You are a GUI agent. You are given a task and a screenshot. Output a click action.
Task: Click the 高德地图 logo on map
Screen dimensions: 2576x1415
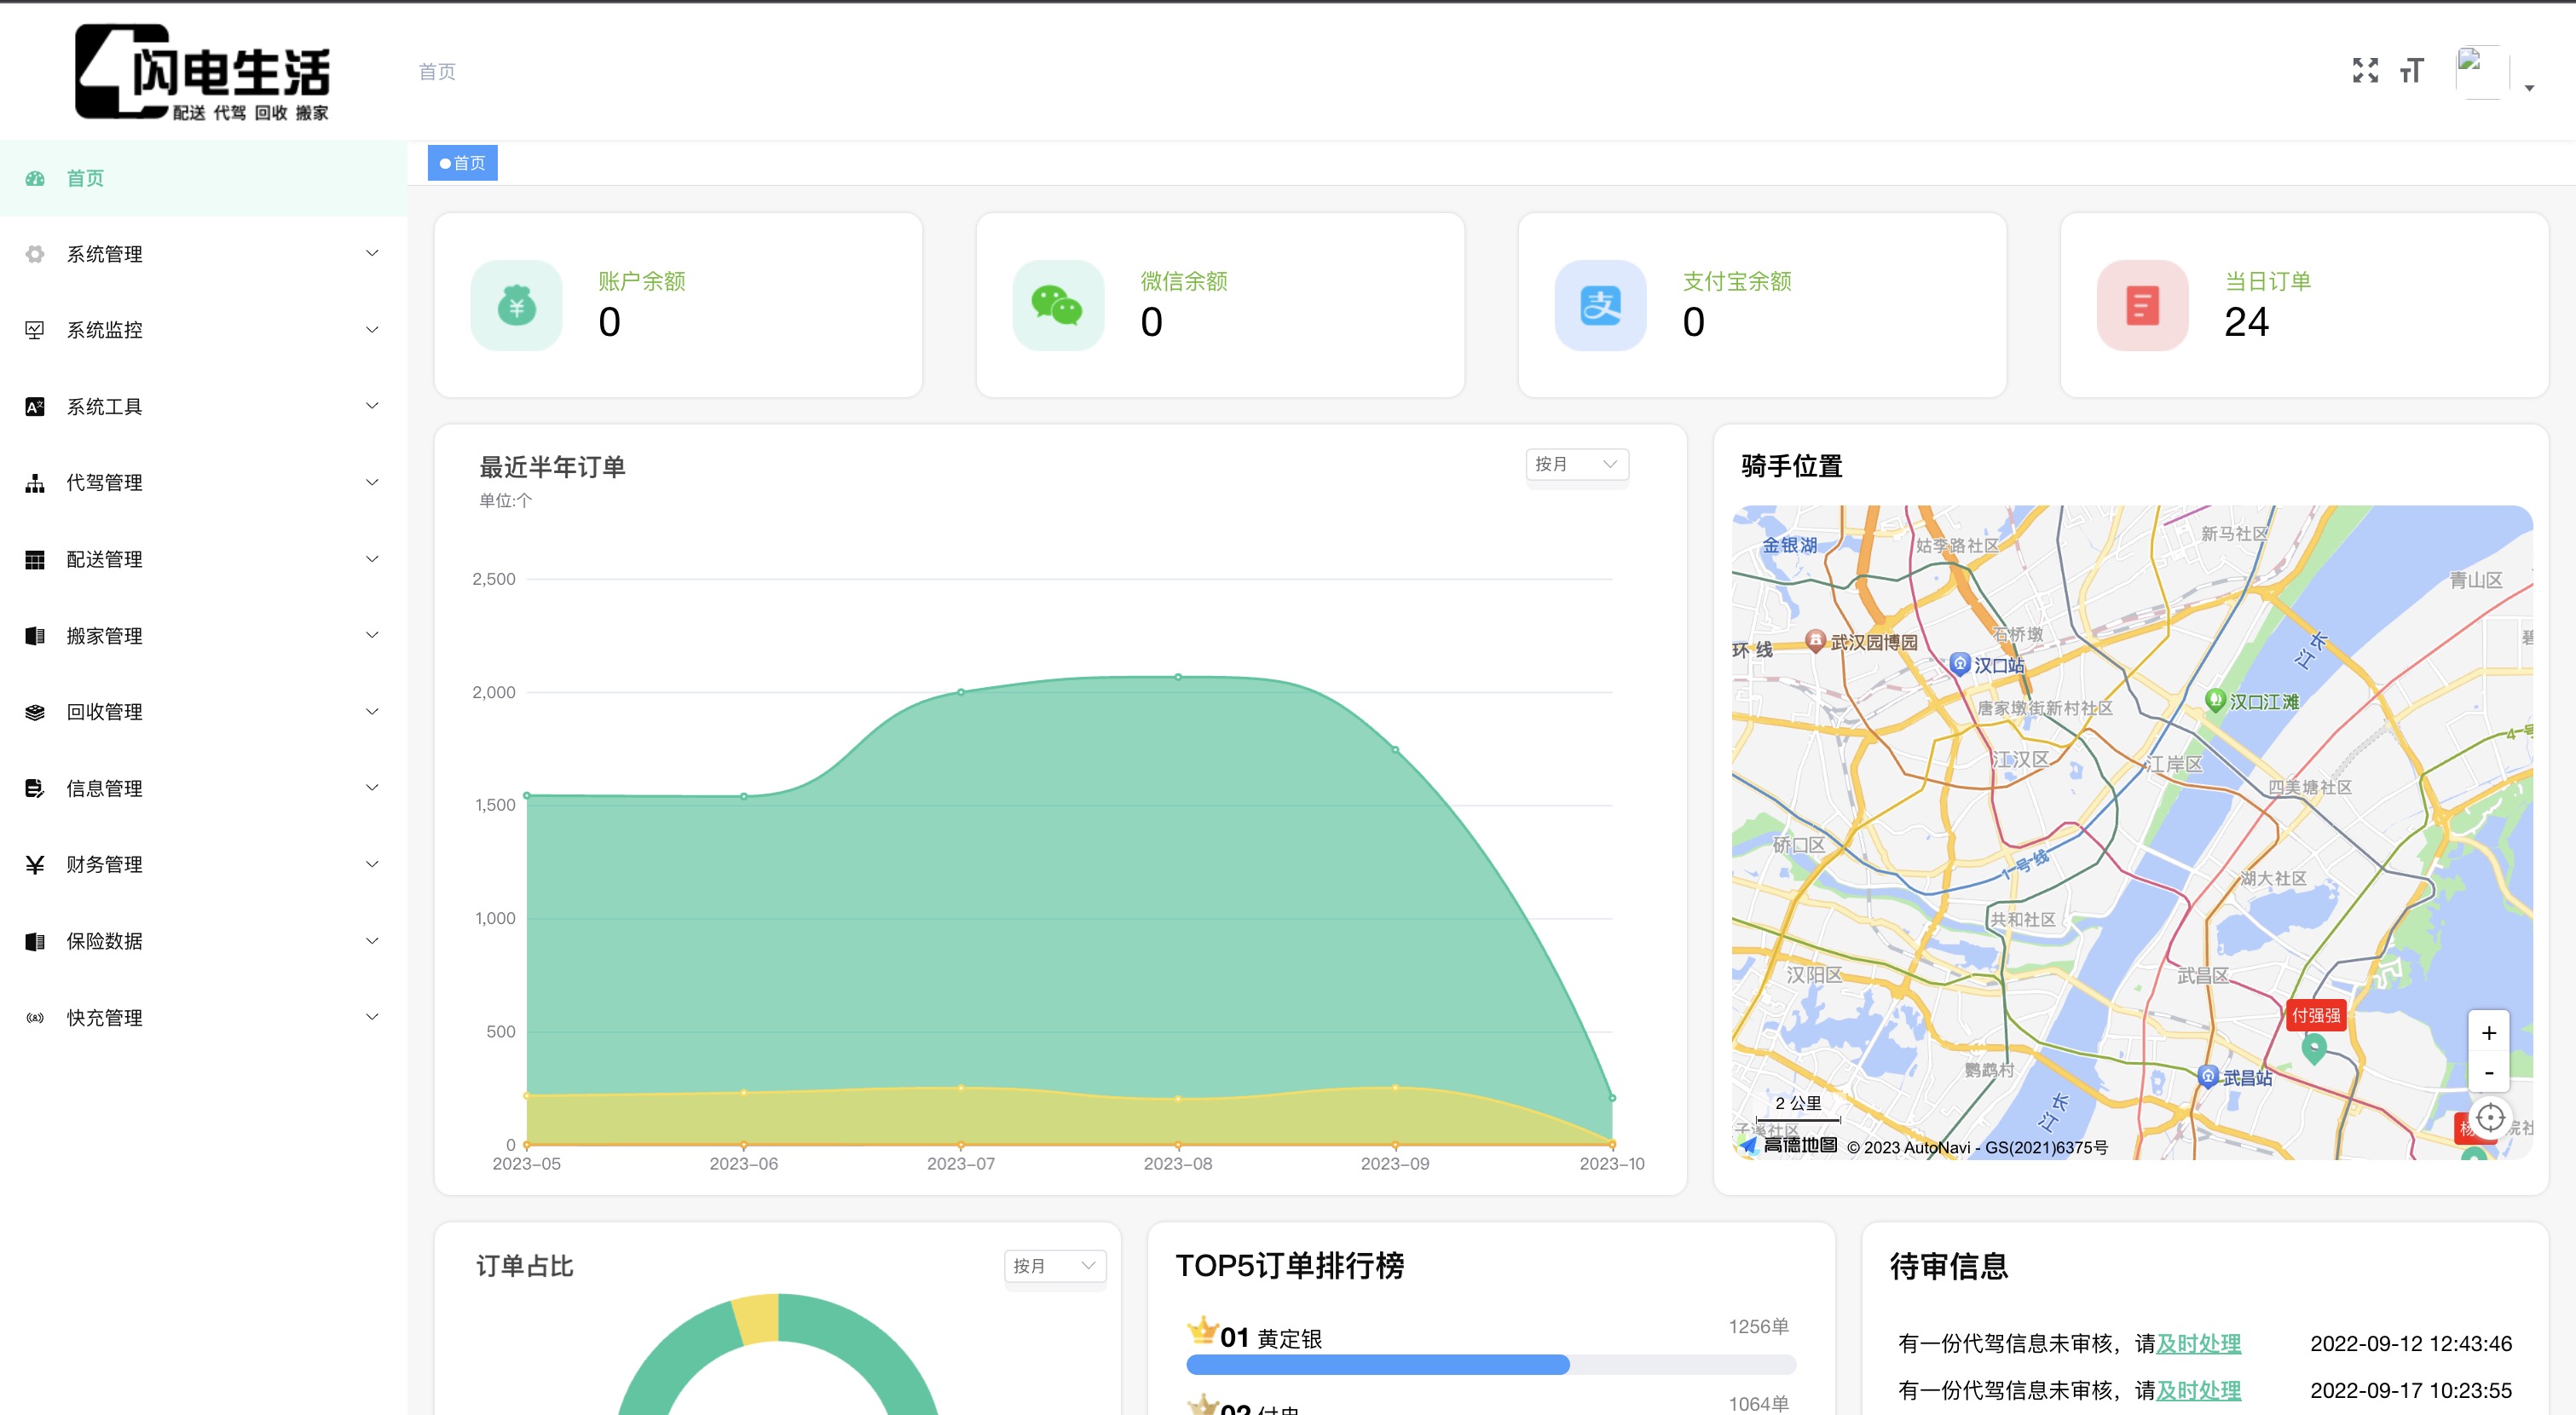[1789, 1145]
